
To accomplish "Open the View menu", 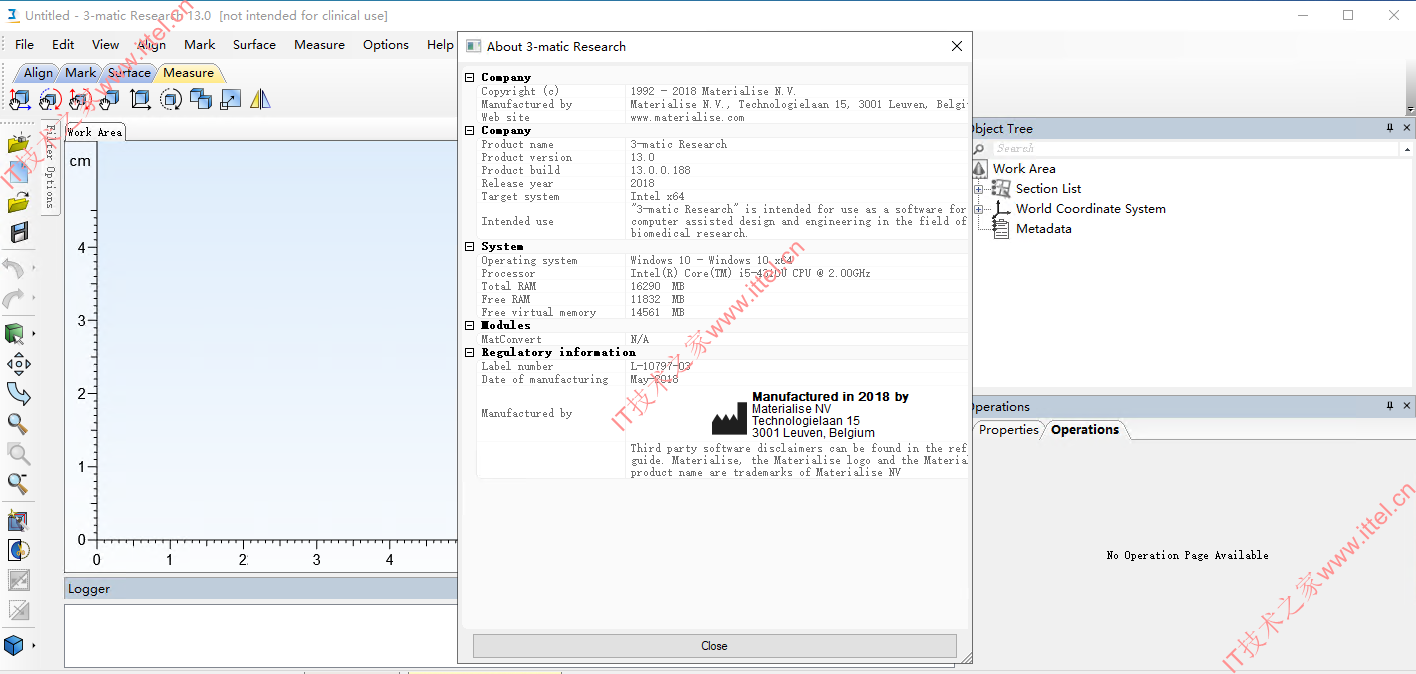I will pyautogui.click(x=105, y=44).
